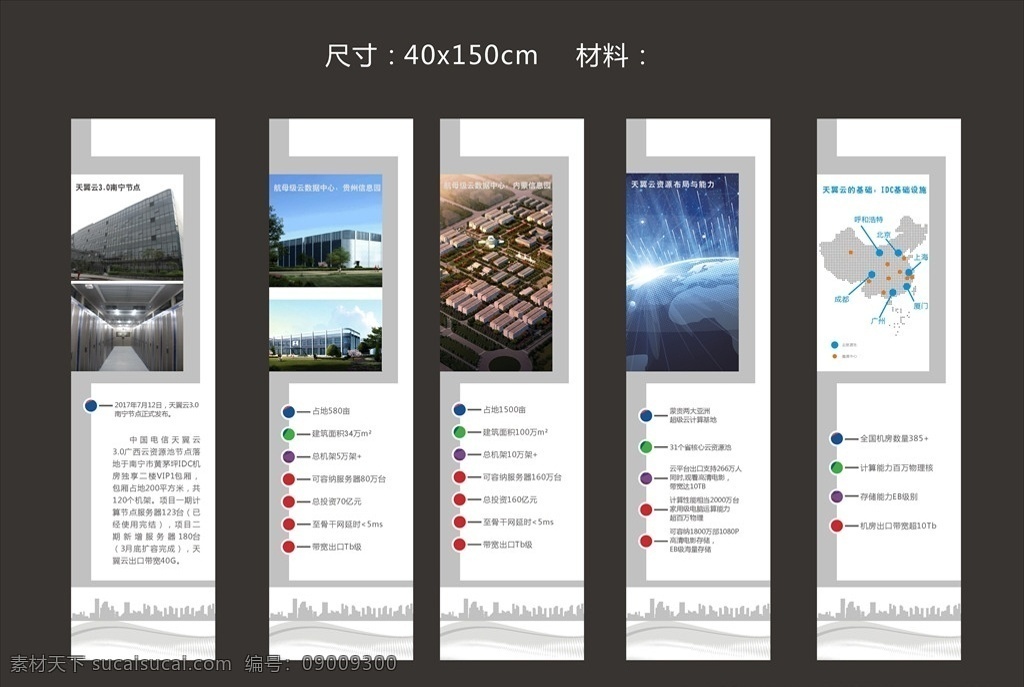Viewport: 1024px width, 687px height.
Task: Select the '可容纳服务器160万台' text
Action: tap(522, 477)
